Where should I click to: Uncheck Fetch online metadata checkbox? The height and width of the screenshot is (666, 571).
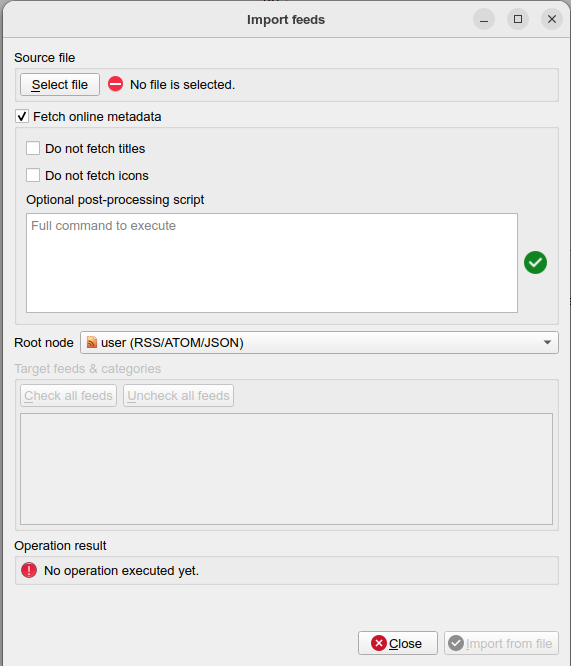coord(22,116)
